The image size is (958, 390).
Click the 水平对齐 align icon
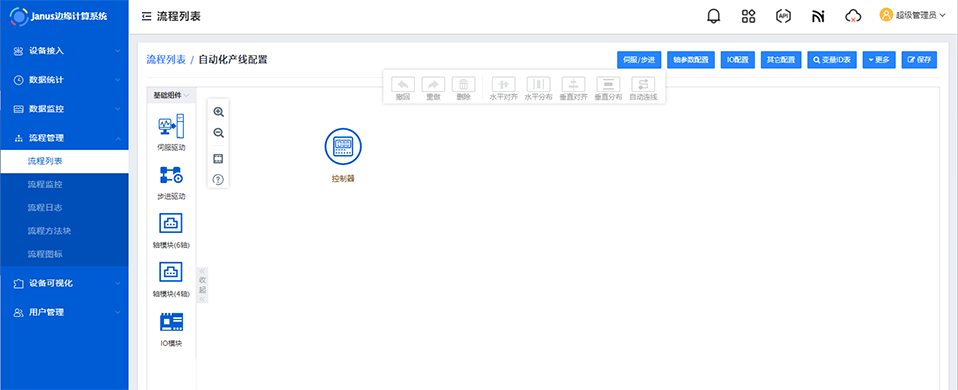[x=503, y=84]
